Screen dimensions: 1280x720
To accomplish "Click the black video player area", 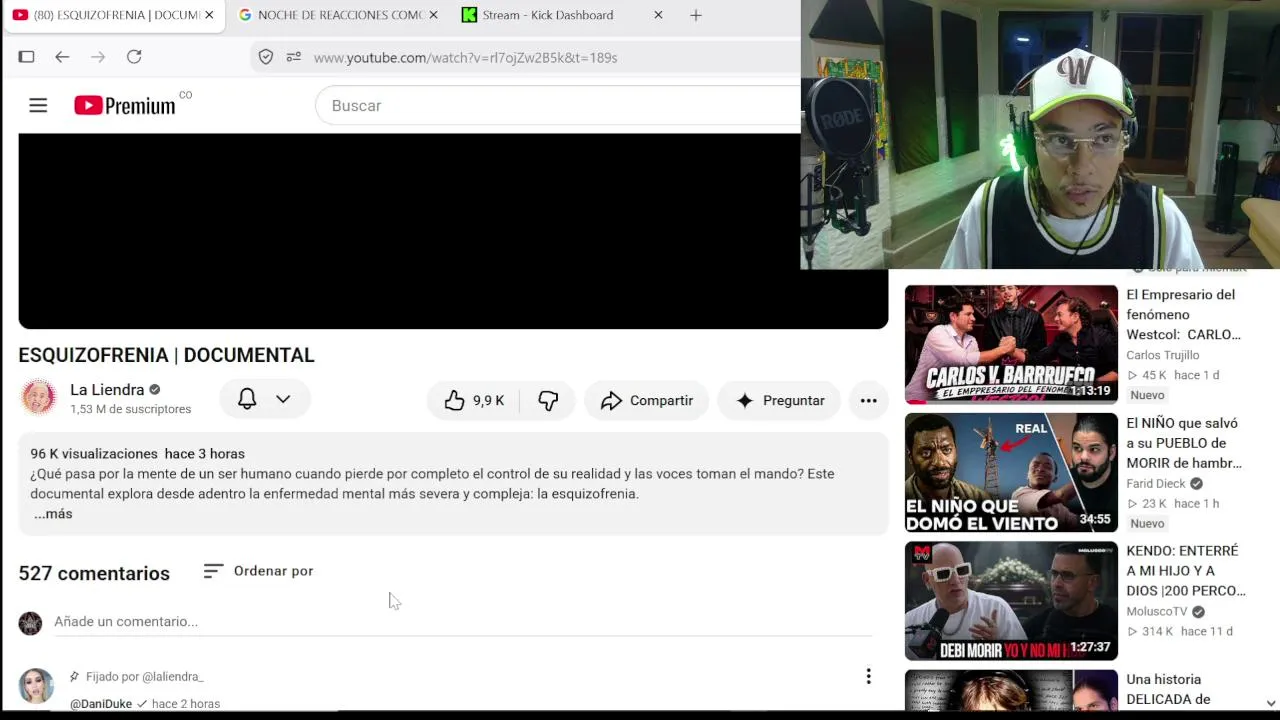I will tap(453, 231).
